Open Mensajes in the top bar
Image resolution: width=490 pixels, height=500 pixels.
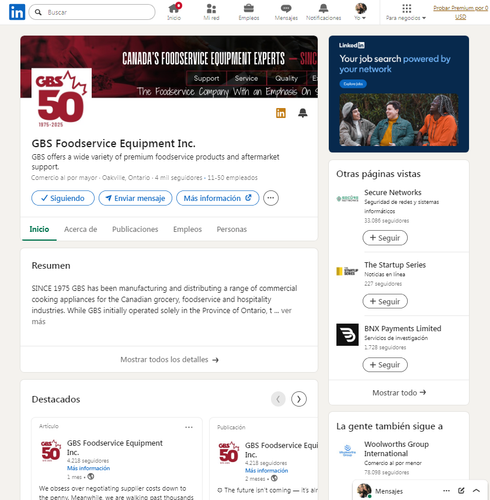286,12
